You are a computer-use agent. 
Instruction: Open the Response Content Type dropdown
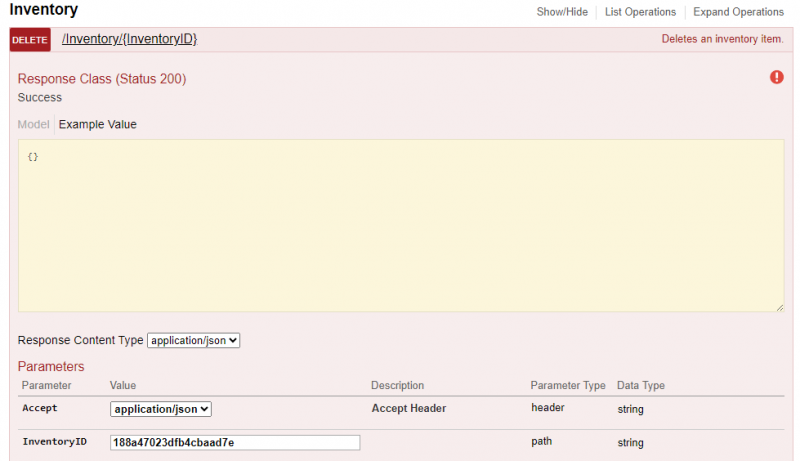click(x=194, y=340)
